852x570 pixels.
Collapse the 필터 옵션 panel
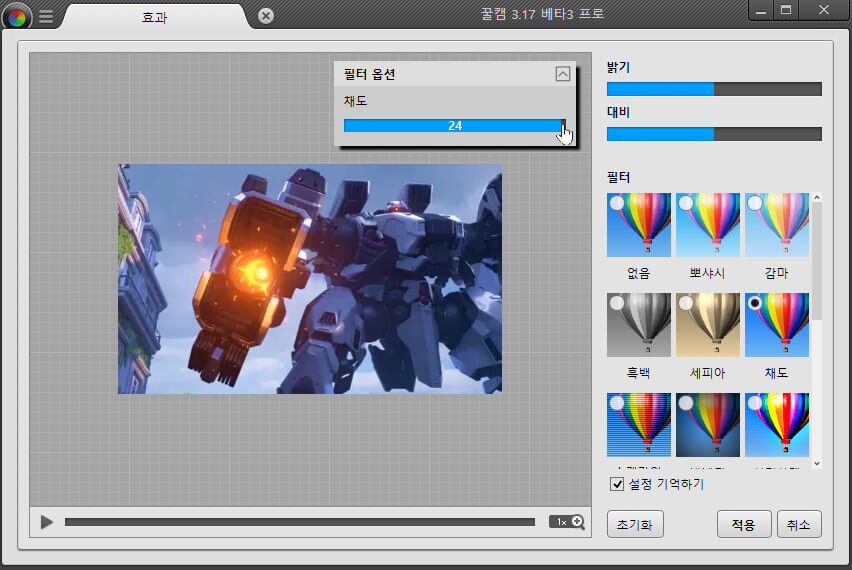[562, 74]
